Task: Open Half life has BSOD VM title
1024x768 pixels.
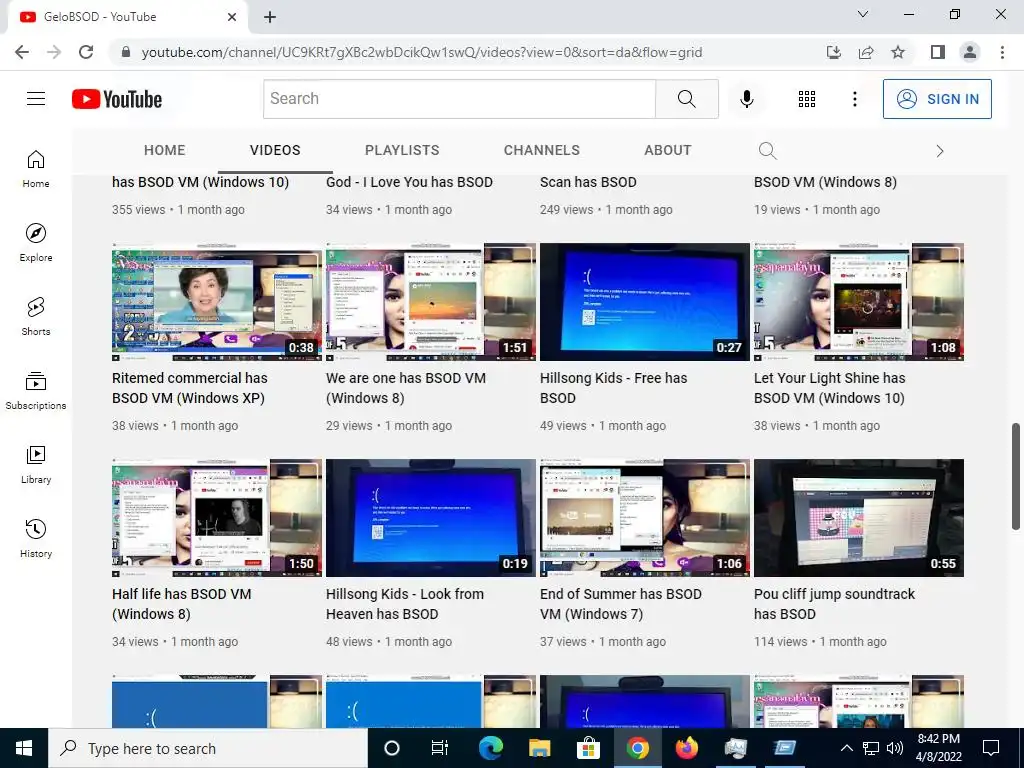Action: [x=182, y=604]
